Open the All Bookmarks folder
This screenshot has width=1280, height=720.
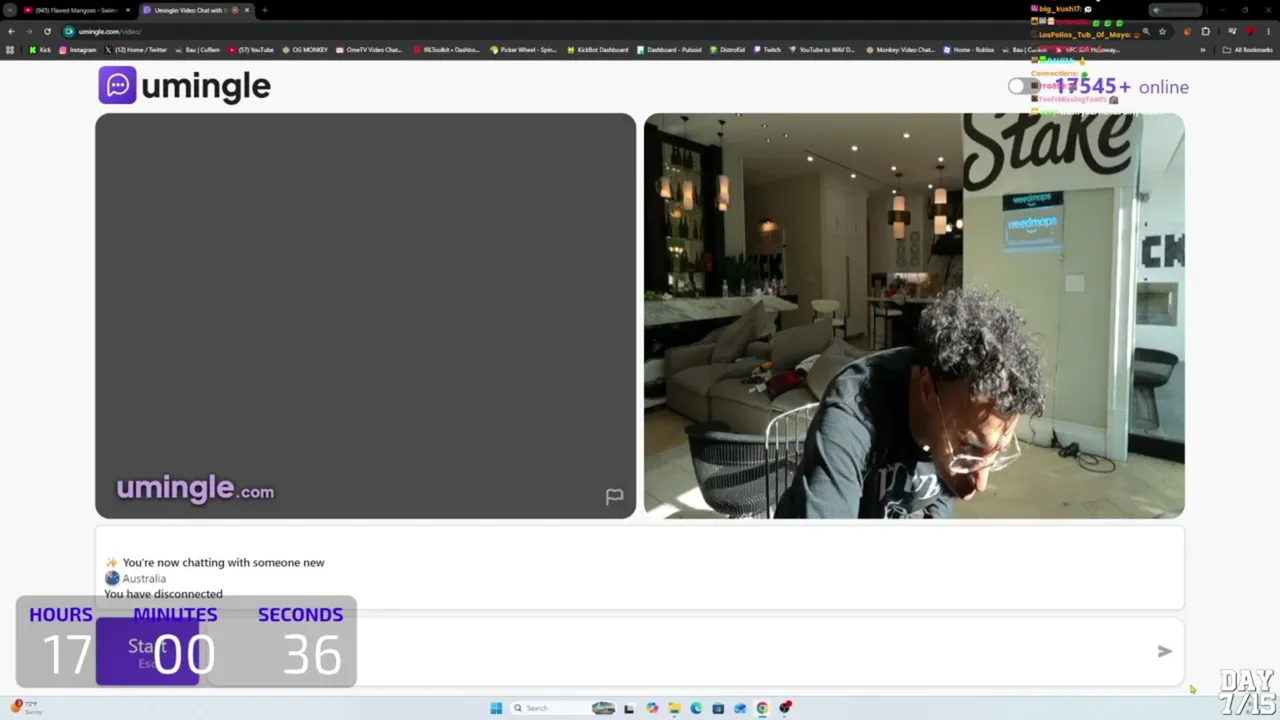click(1247, 50)
